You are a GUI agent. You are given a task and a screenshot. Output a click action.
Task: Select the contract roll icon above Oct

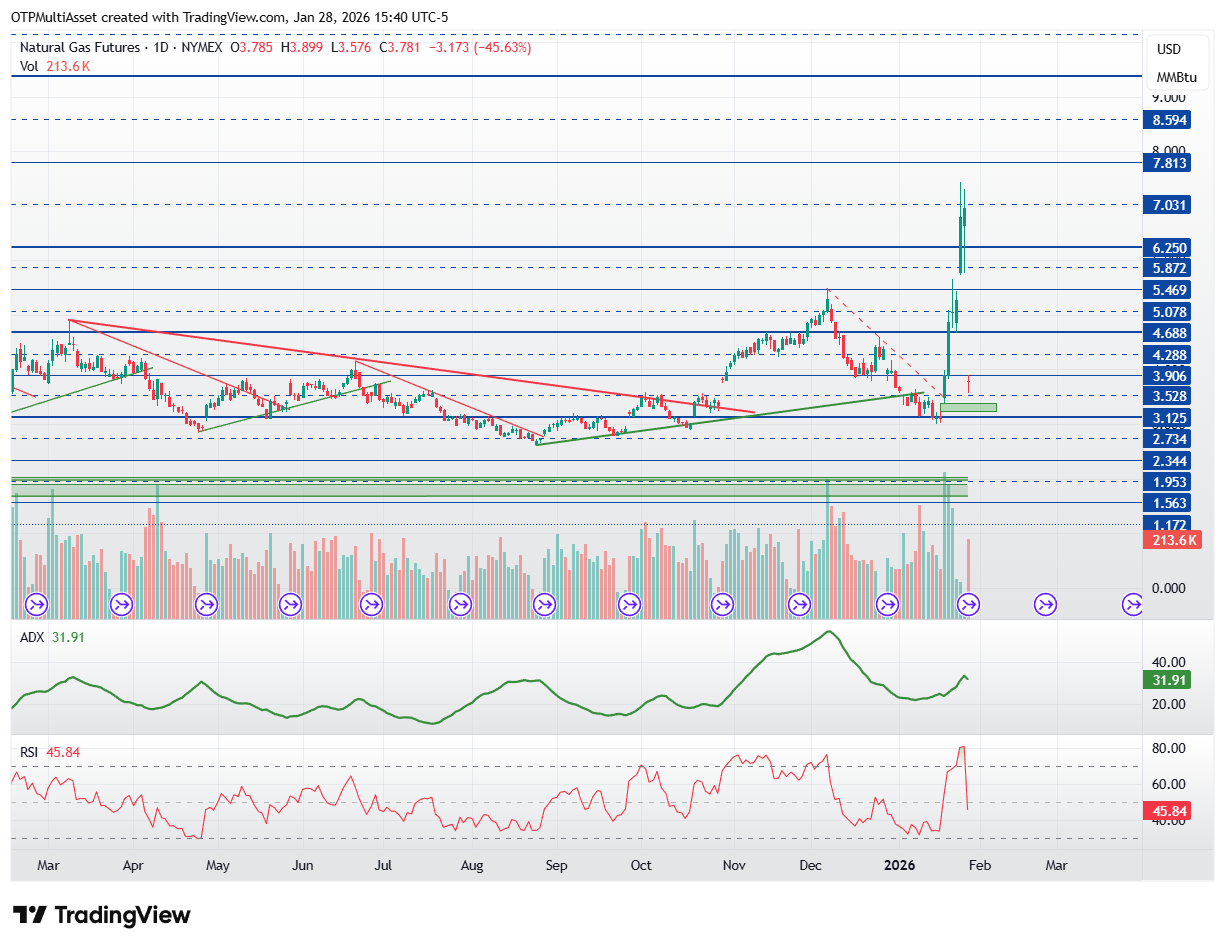tap(630, 604)
